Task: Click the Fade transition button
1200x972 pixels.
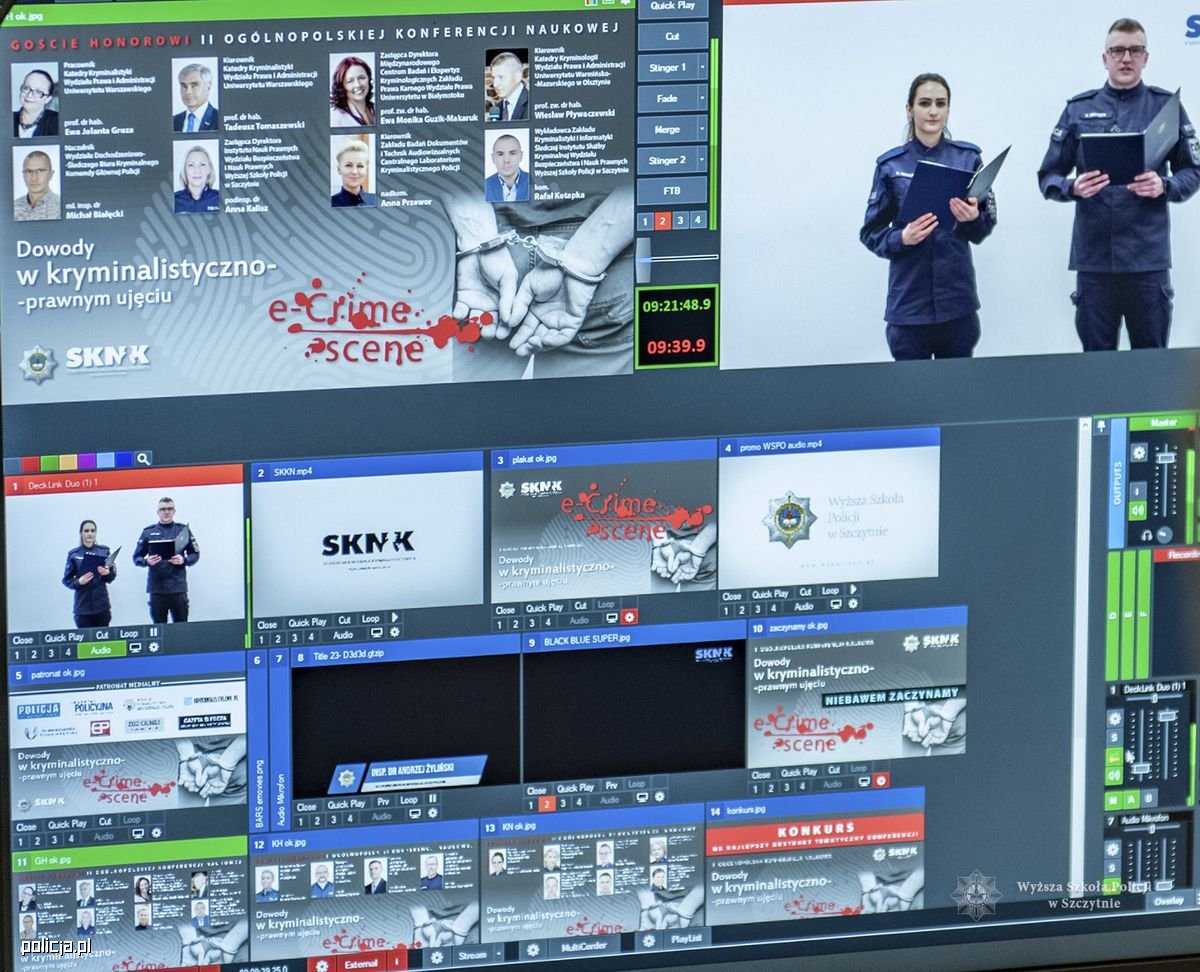Action: coord(666,99)
